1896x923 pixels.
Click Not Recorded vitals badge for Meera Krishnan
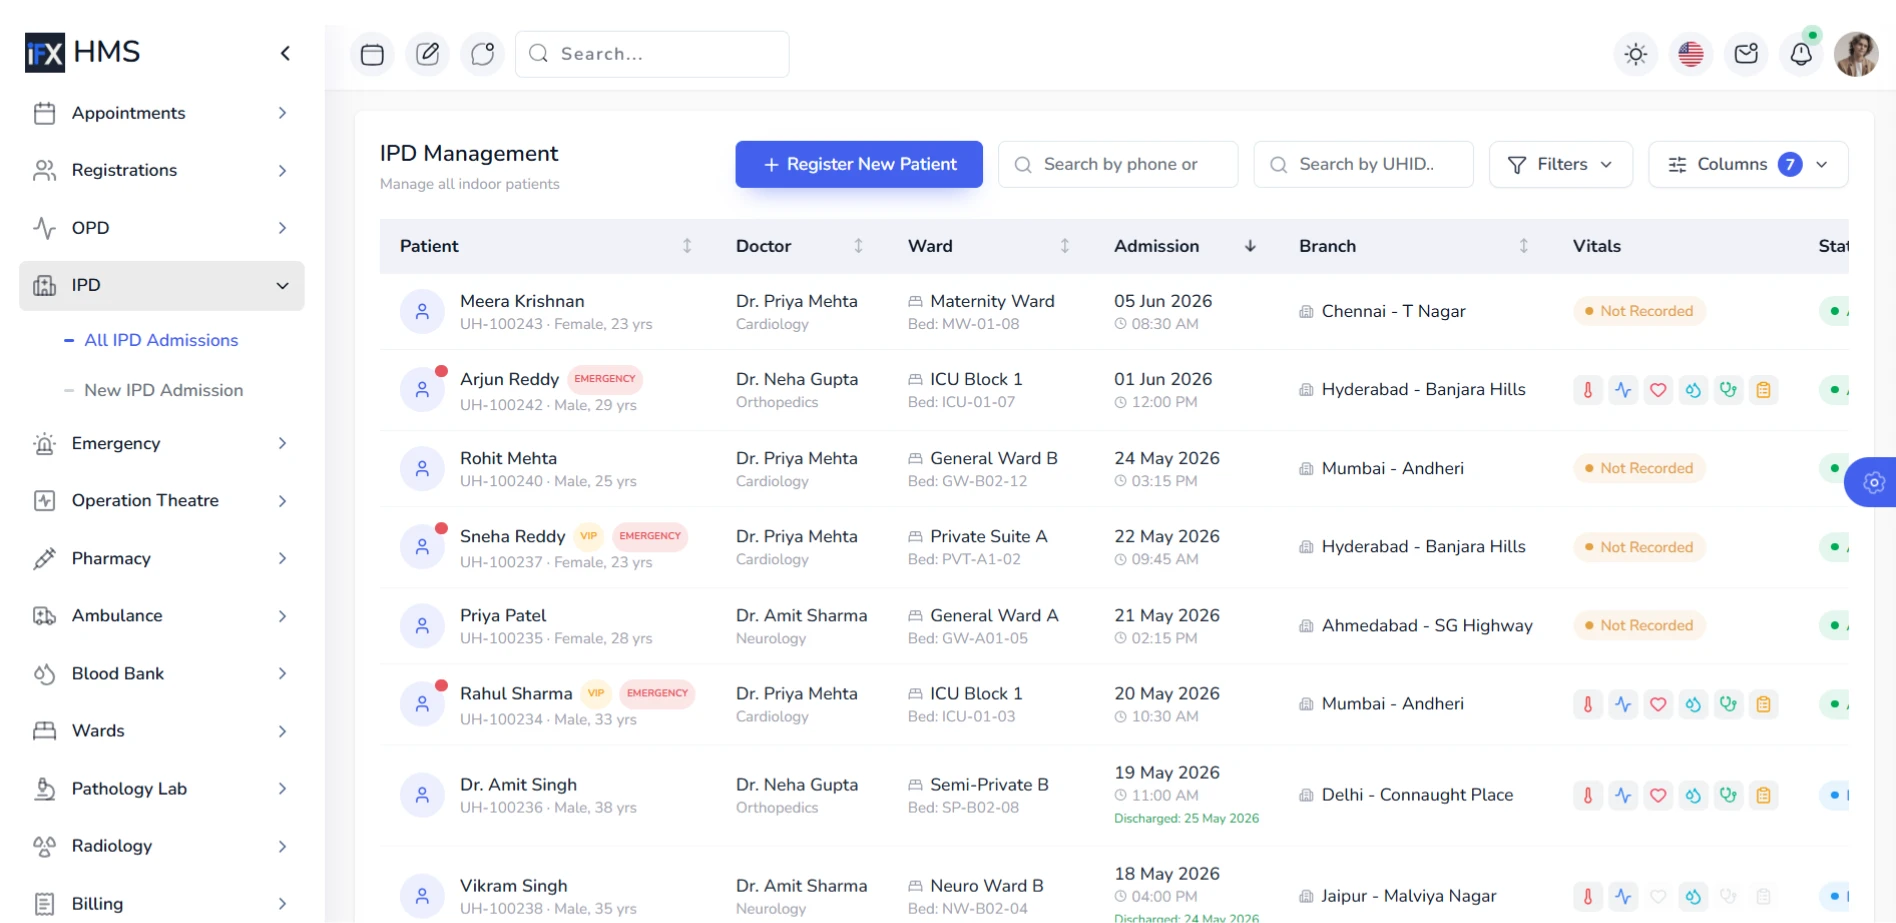pos(1639,311)
